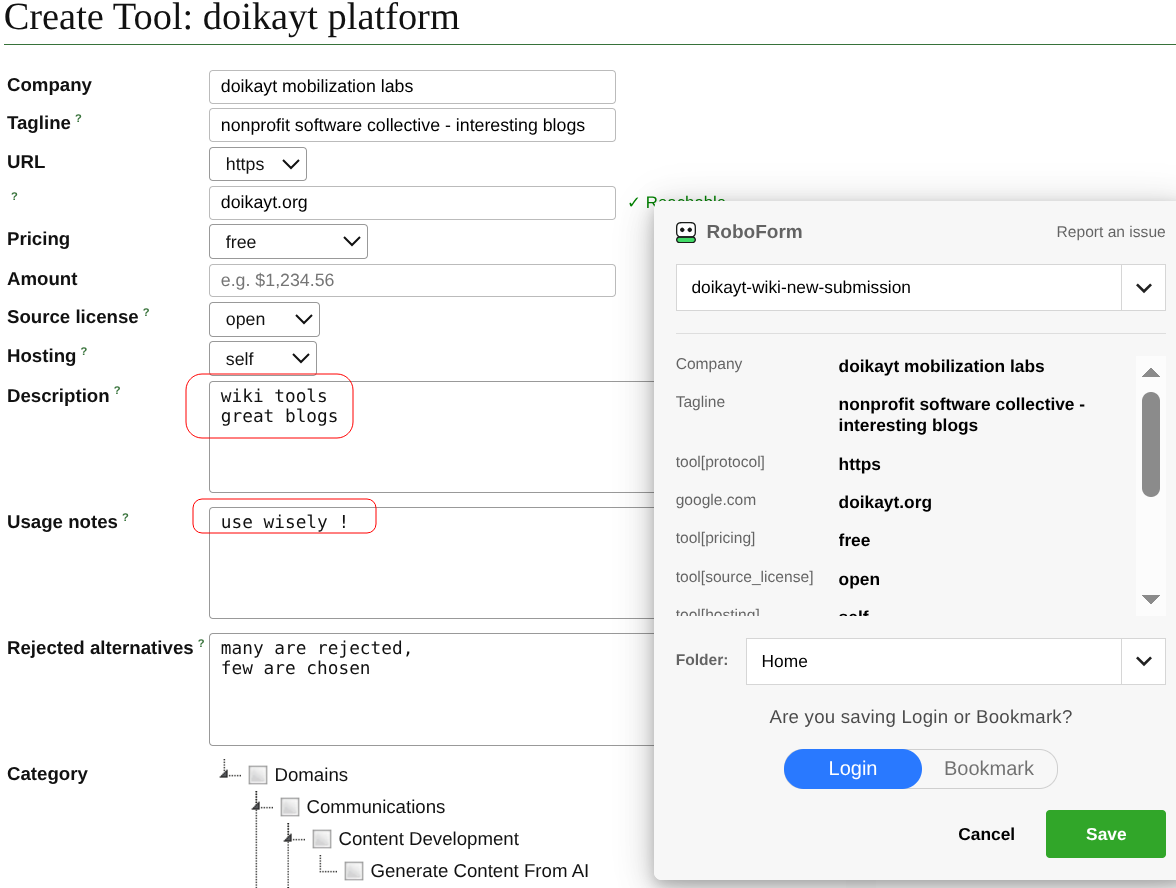This screenshot has height=888, width=1176.
Task: Click Domains tree label
Action: click(x=311, y=774)
